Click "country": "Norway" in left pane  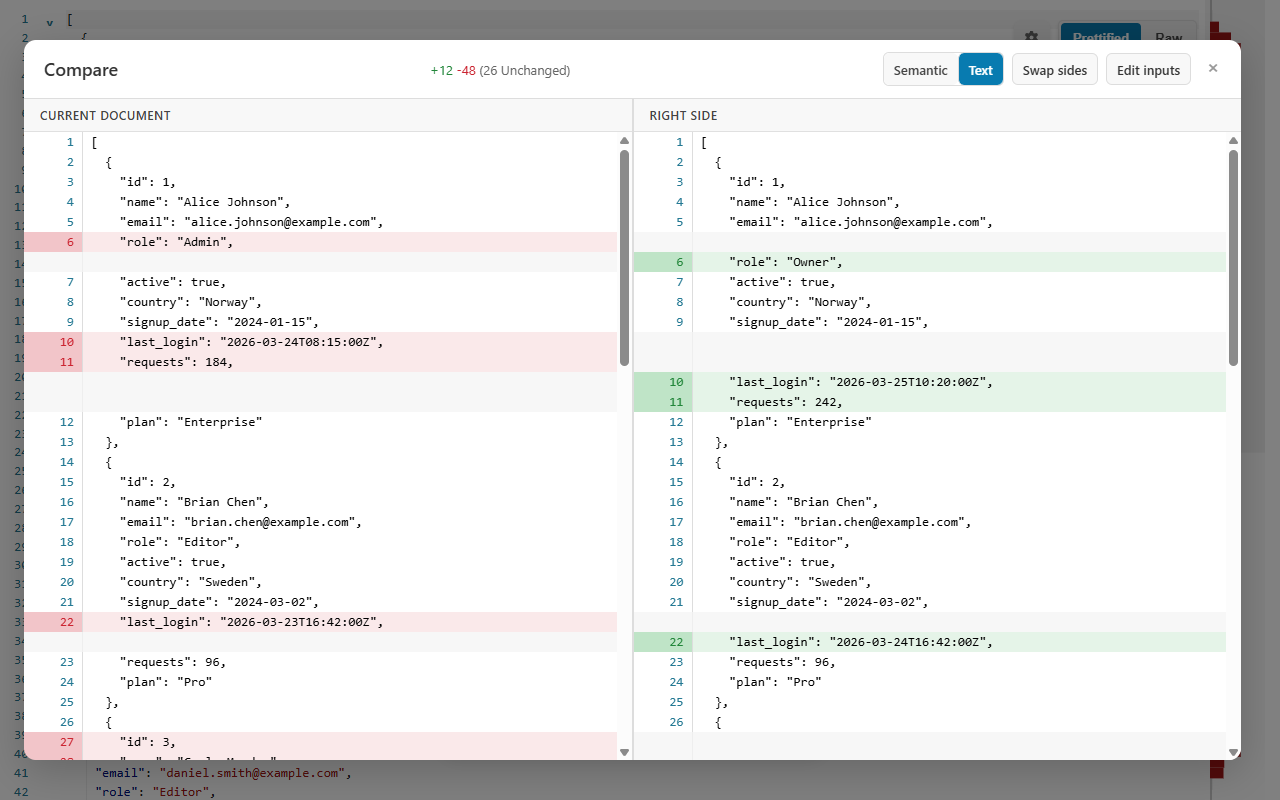[190, 302]
